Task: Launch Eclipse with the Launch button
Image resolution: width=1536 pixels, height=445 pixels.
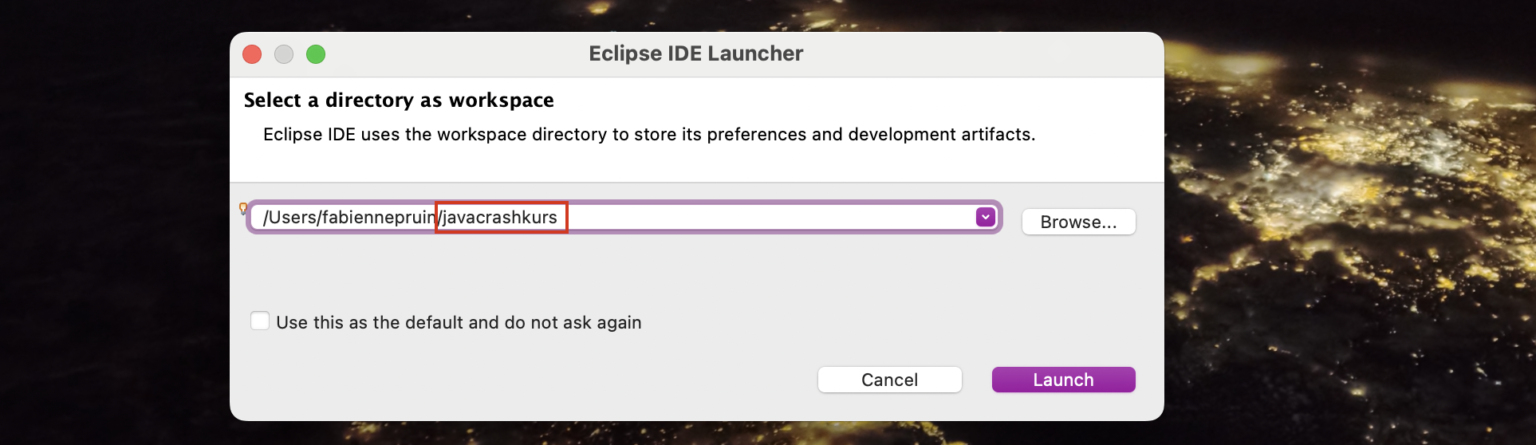Action: pos(1063,380)
